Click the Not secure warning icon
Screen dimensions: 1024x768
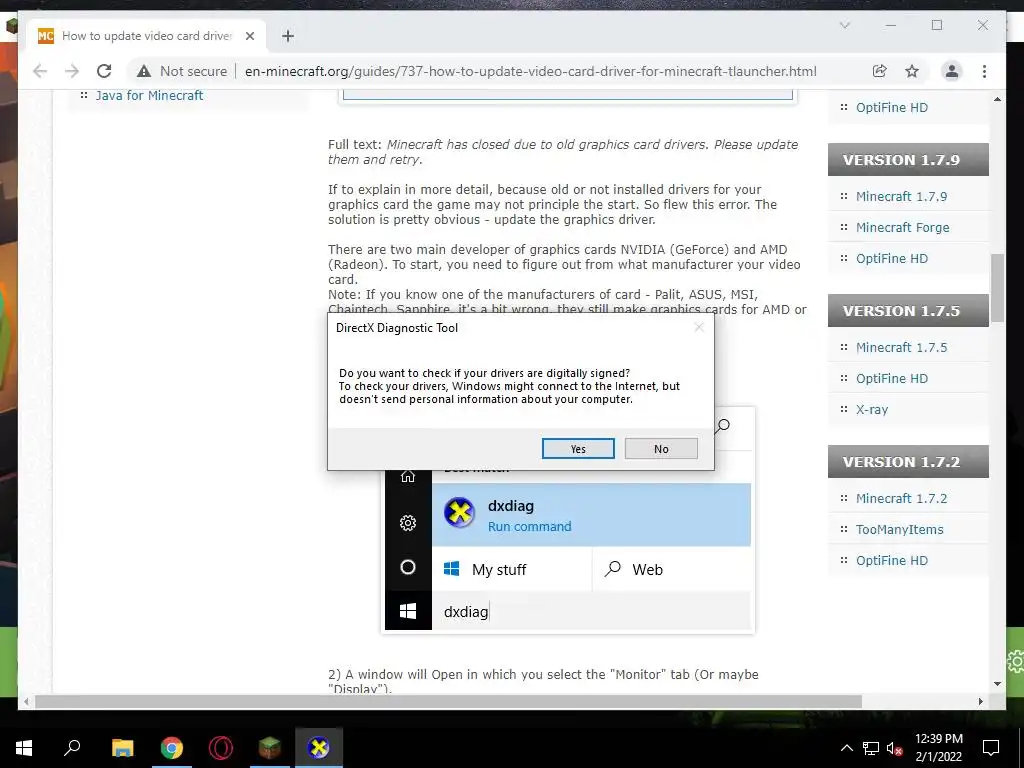144,71
